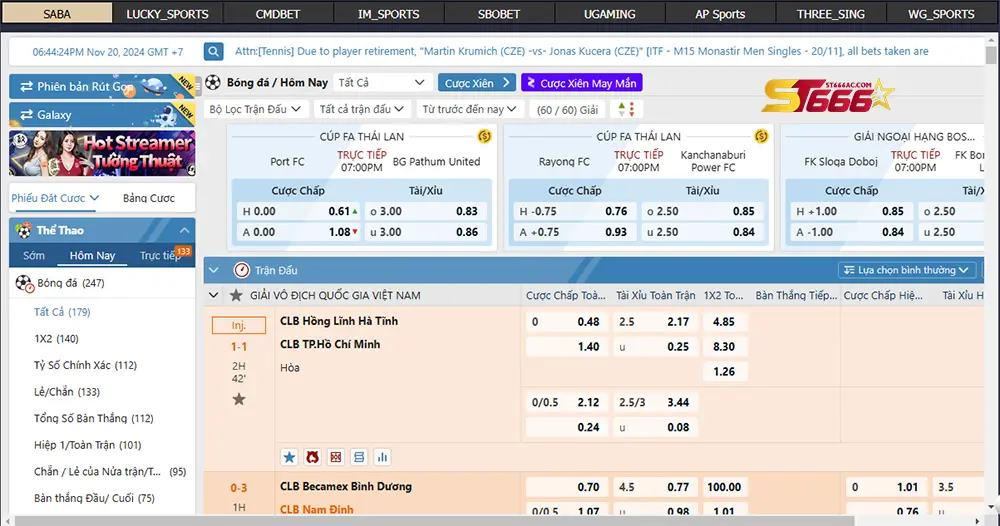The image size is (1000, 526).
Task: Click the ST666 logo
Action: coord(827,96)
